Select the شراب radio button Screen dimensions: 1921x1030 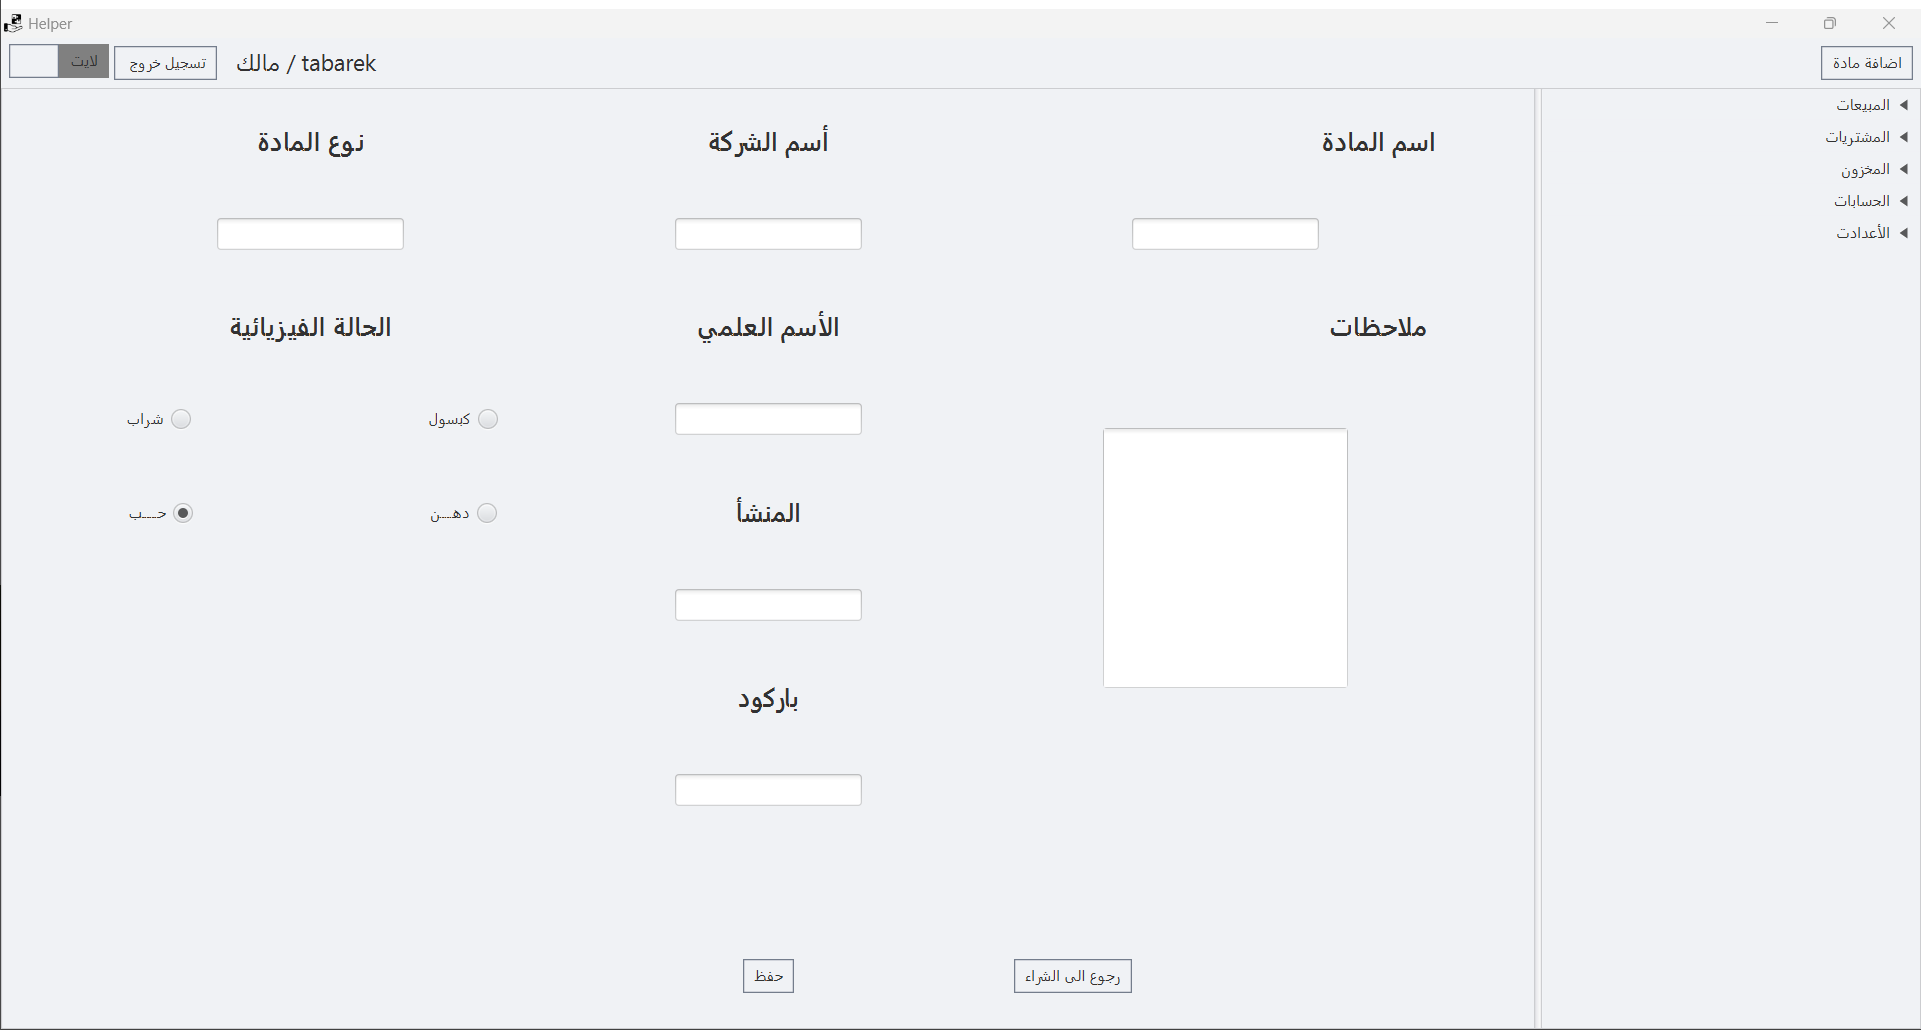(x=181, y=419)
